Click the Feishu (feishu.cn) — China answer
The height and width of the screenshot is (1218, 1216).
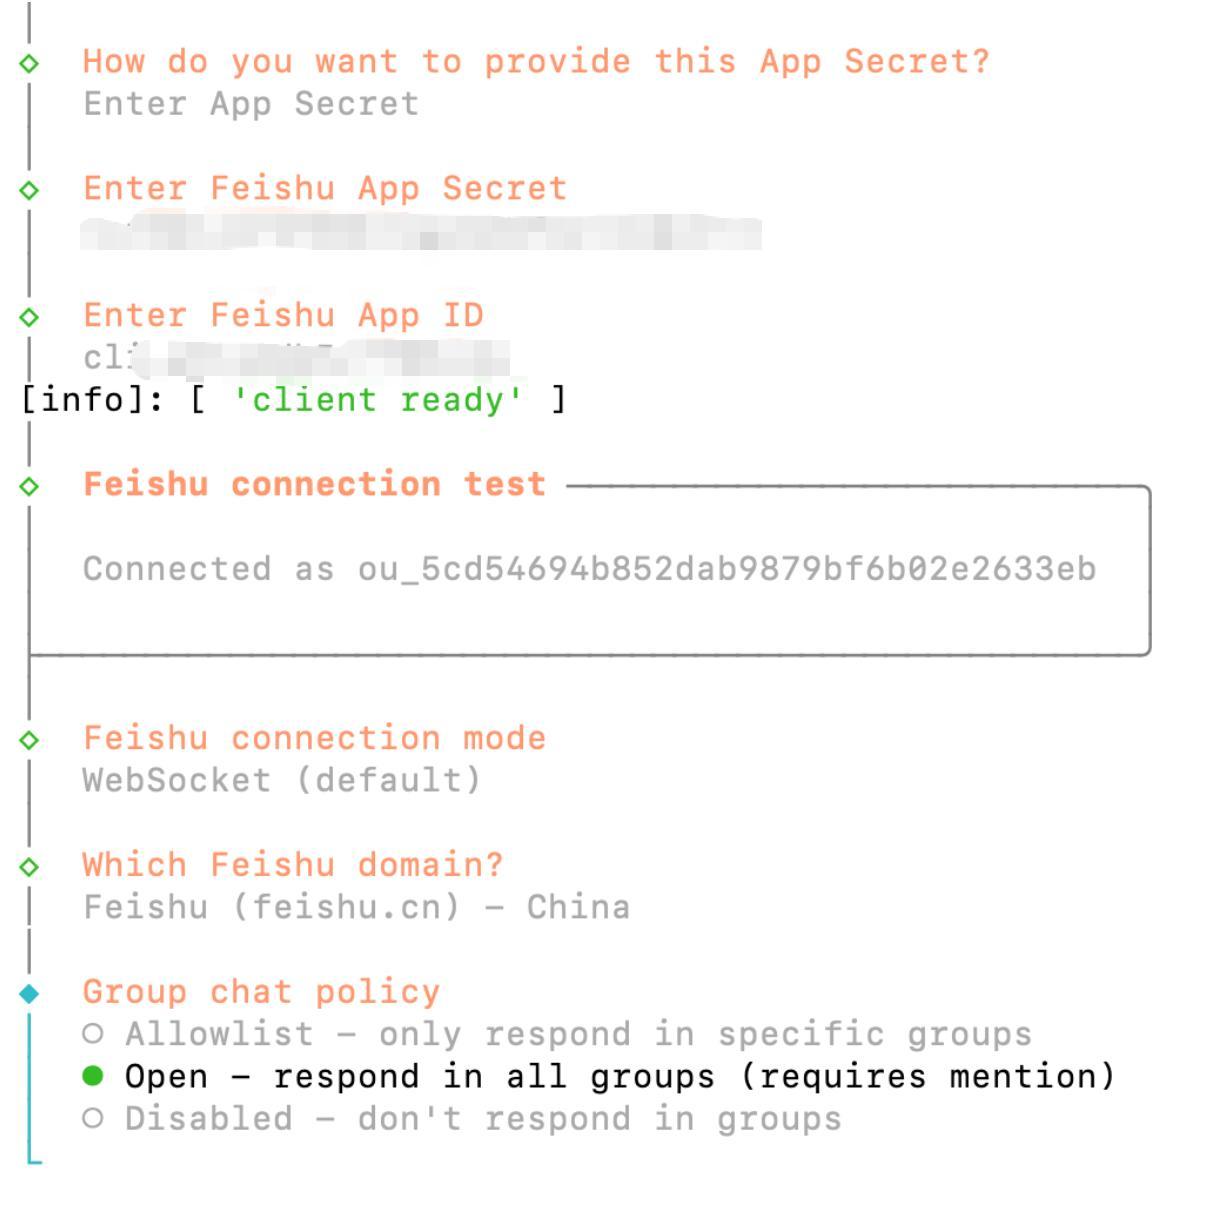pos(356,907)
